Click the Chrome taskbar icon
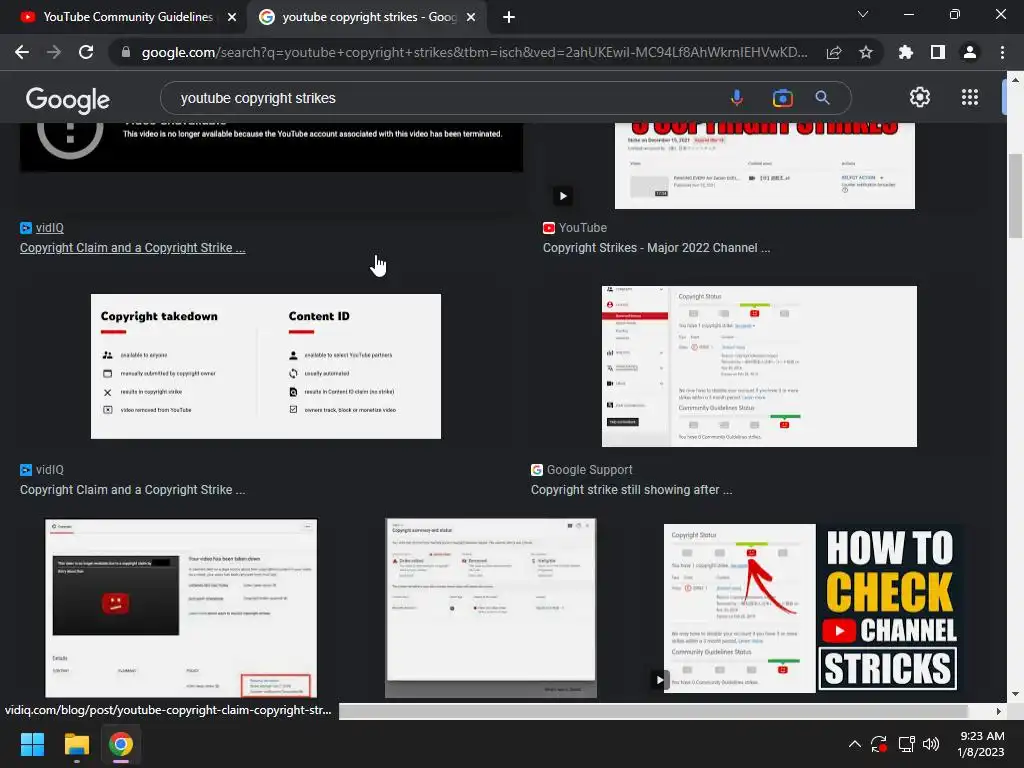This screenshot has height=768, width=1024. (121, 744)
